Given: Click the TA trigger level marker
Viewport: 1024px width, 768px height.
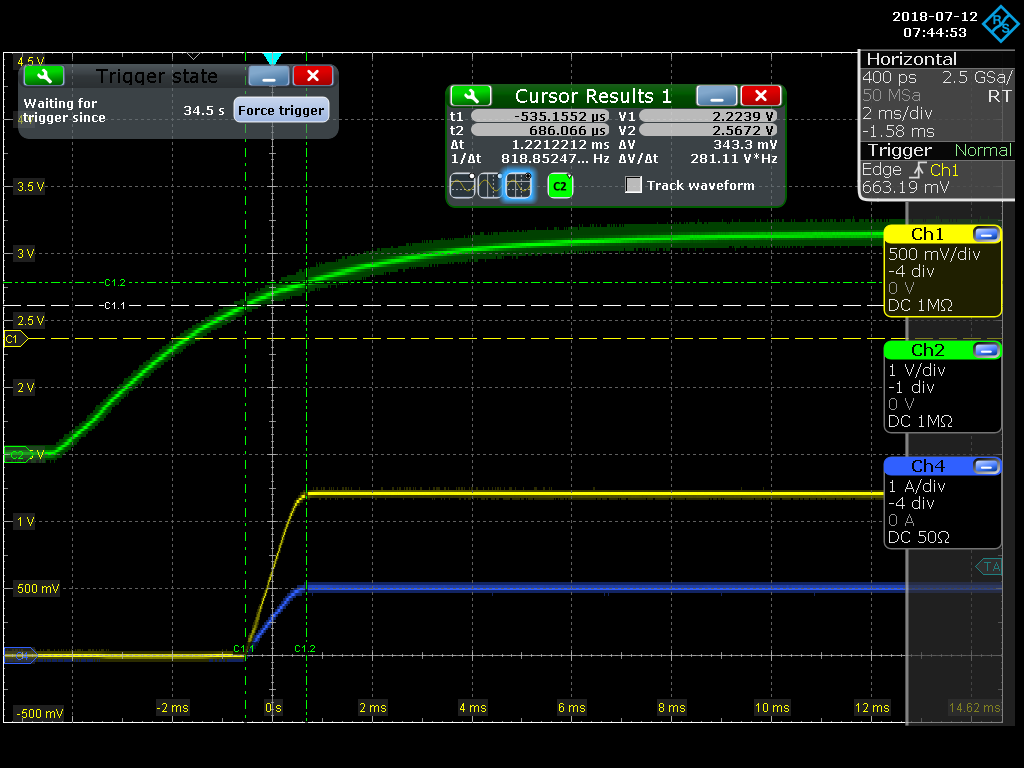Looking at the screenshot, I should [x=989, y=566].
